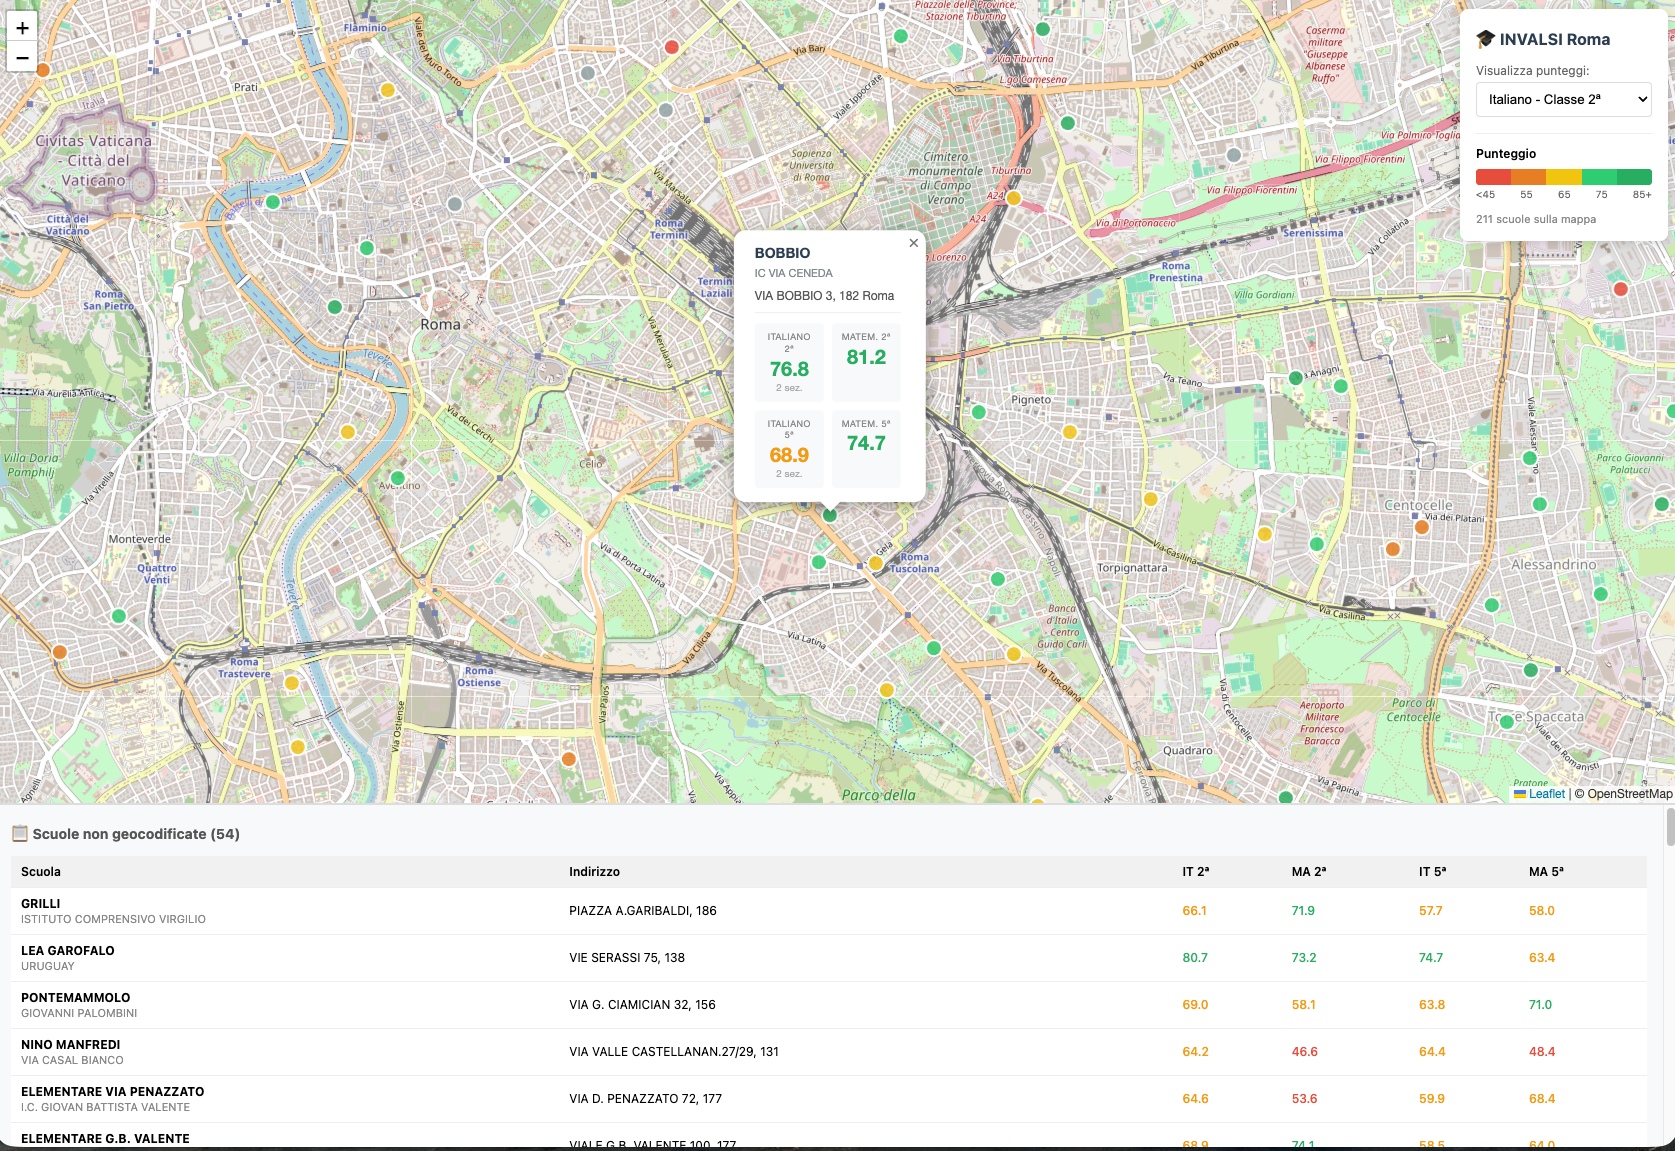
Task: Click the MA 5ª column header
Action: [1546, 872]
